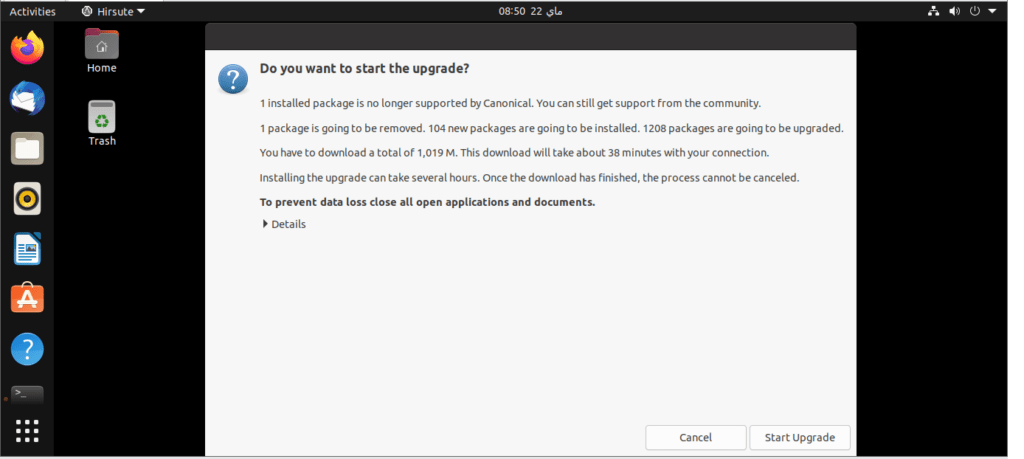The width and height of the screenshot is (1024, 459).
Task: Expand the Details section
Action: pos(284,224)
